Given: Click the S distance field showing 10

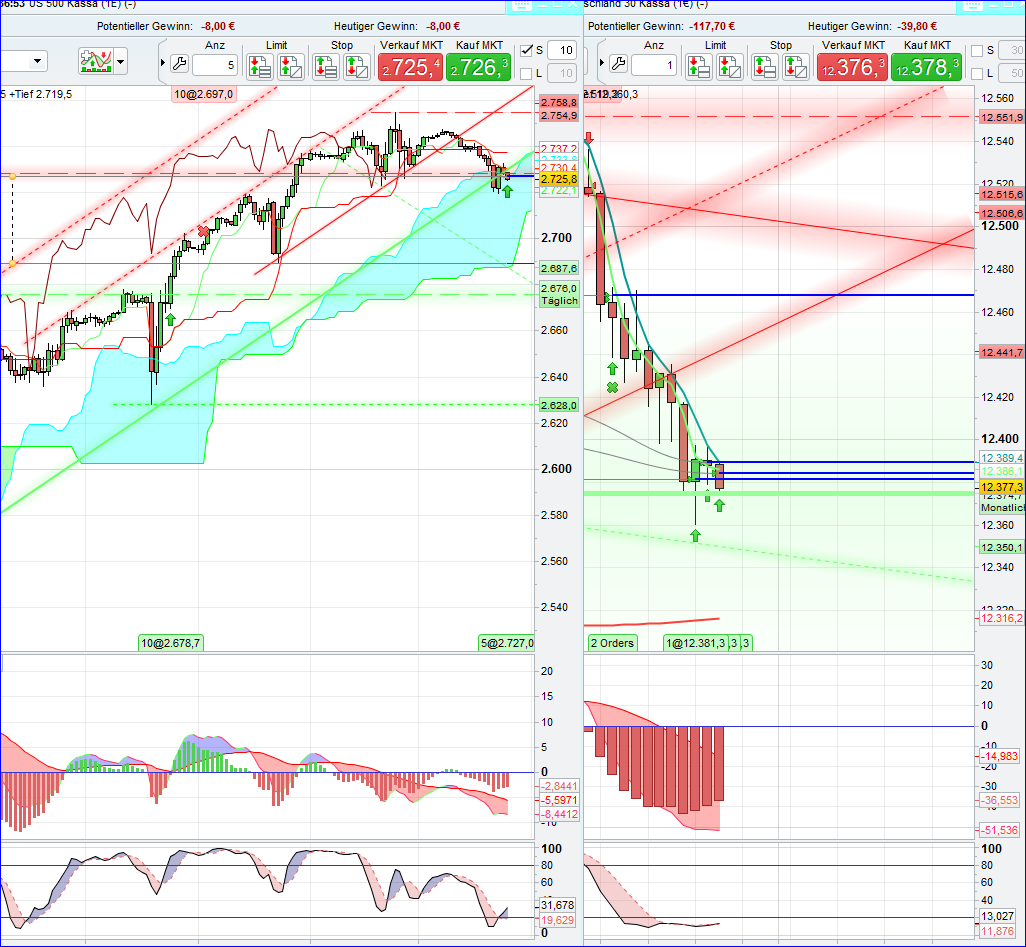Looking at the screenshot, I should [562, 50].
